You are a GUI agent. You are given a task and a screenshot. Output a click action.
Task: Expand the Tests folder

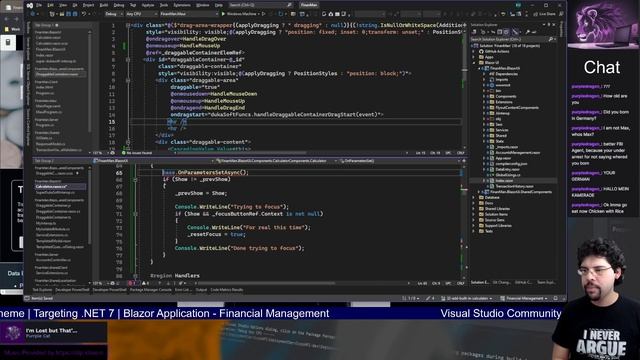[474, 231]
